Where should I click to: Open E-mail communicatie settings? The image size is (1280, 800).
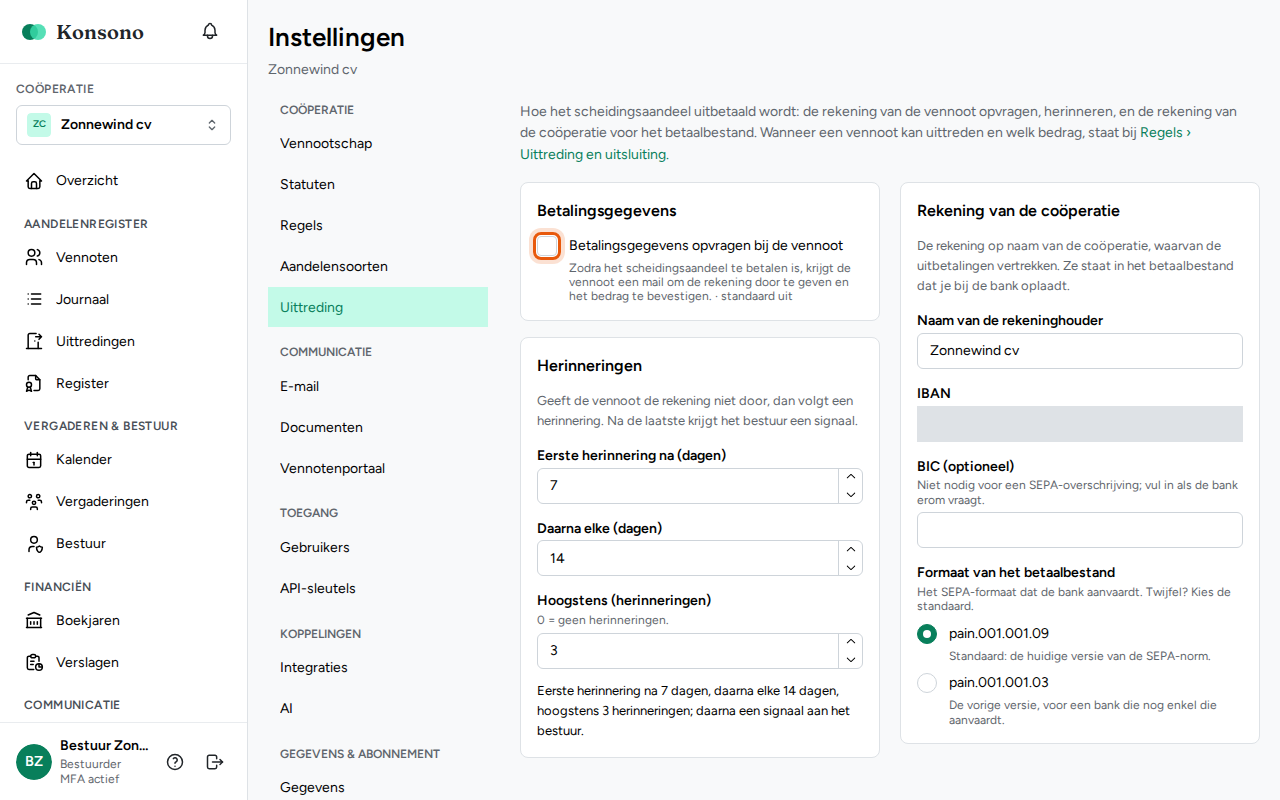(x=378, y=387)
